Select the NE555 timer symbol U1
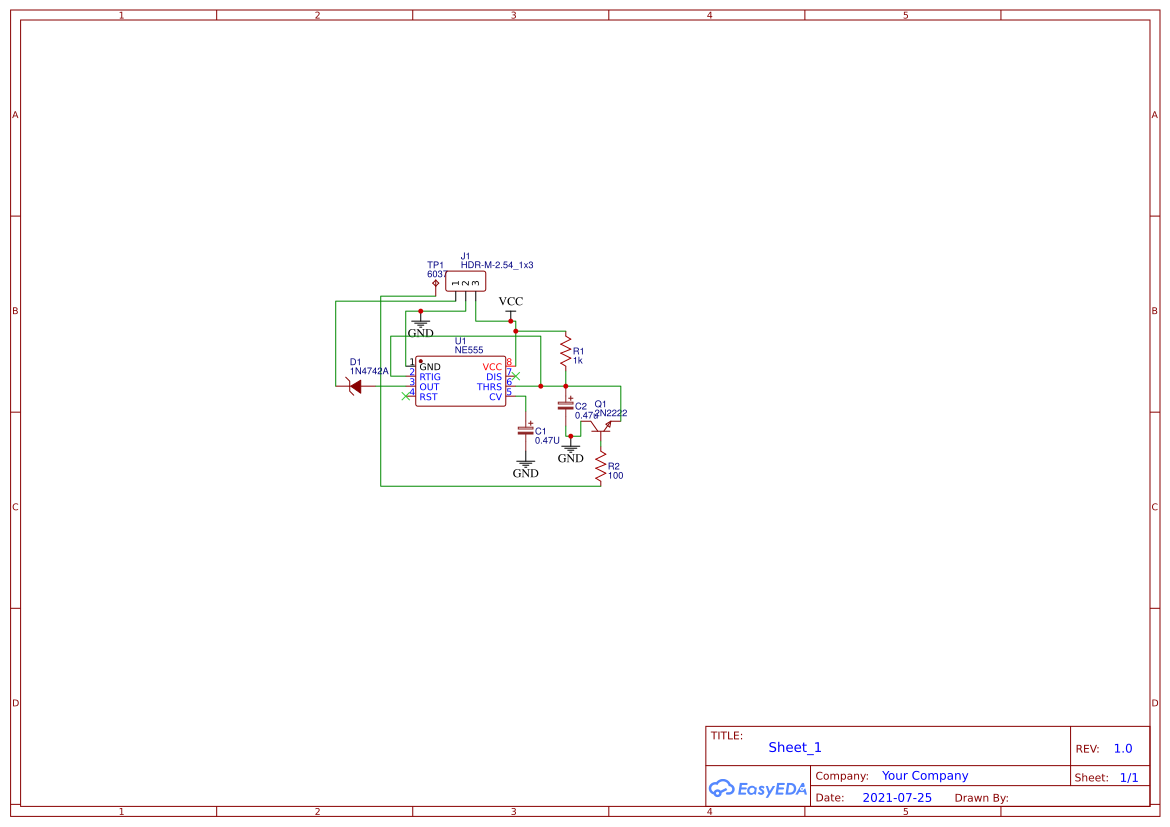 click(460, 380)
